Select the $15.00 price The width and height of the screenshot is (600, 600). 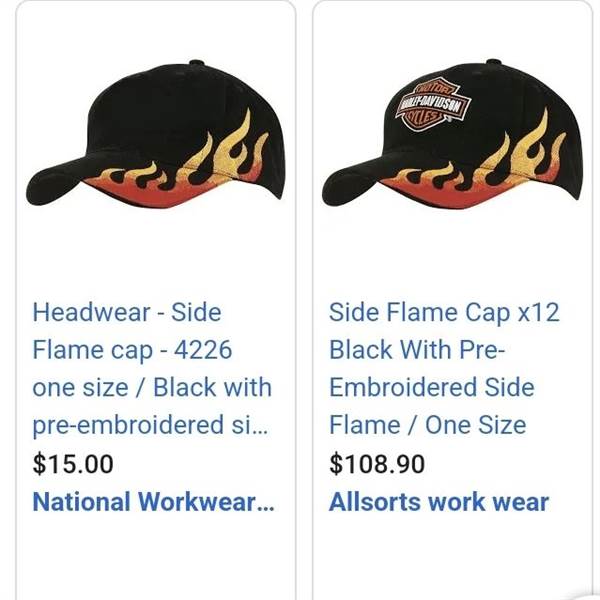coord(73,464)
